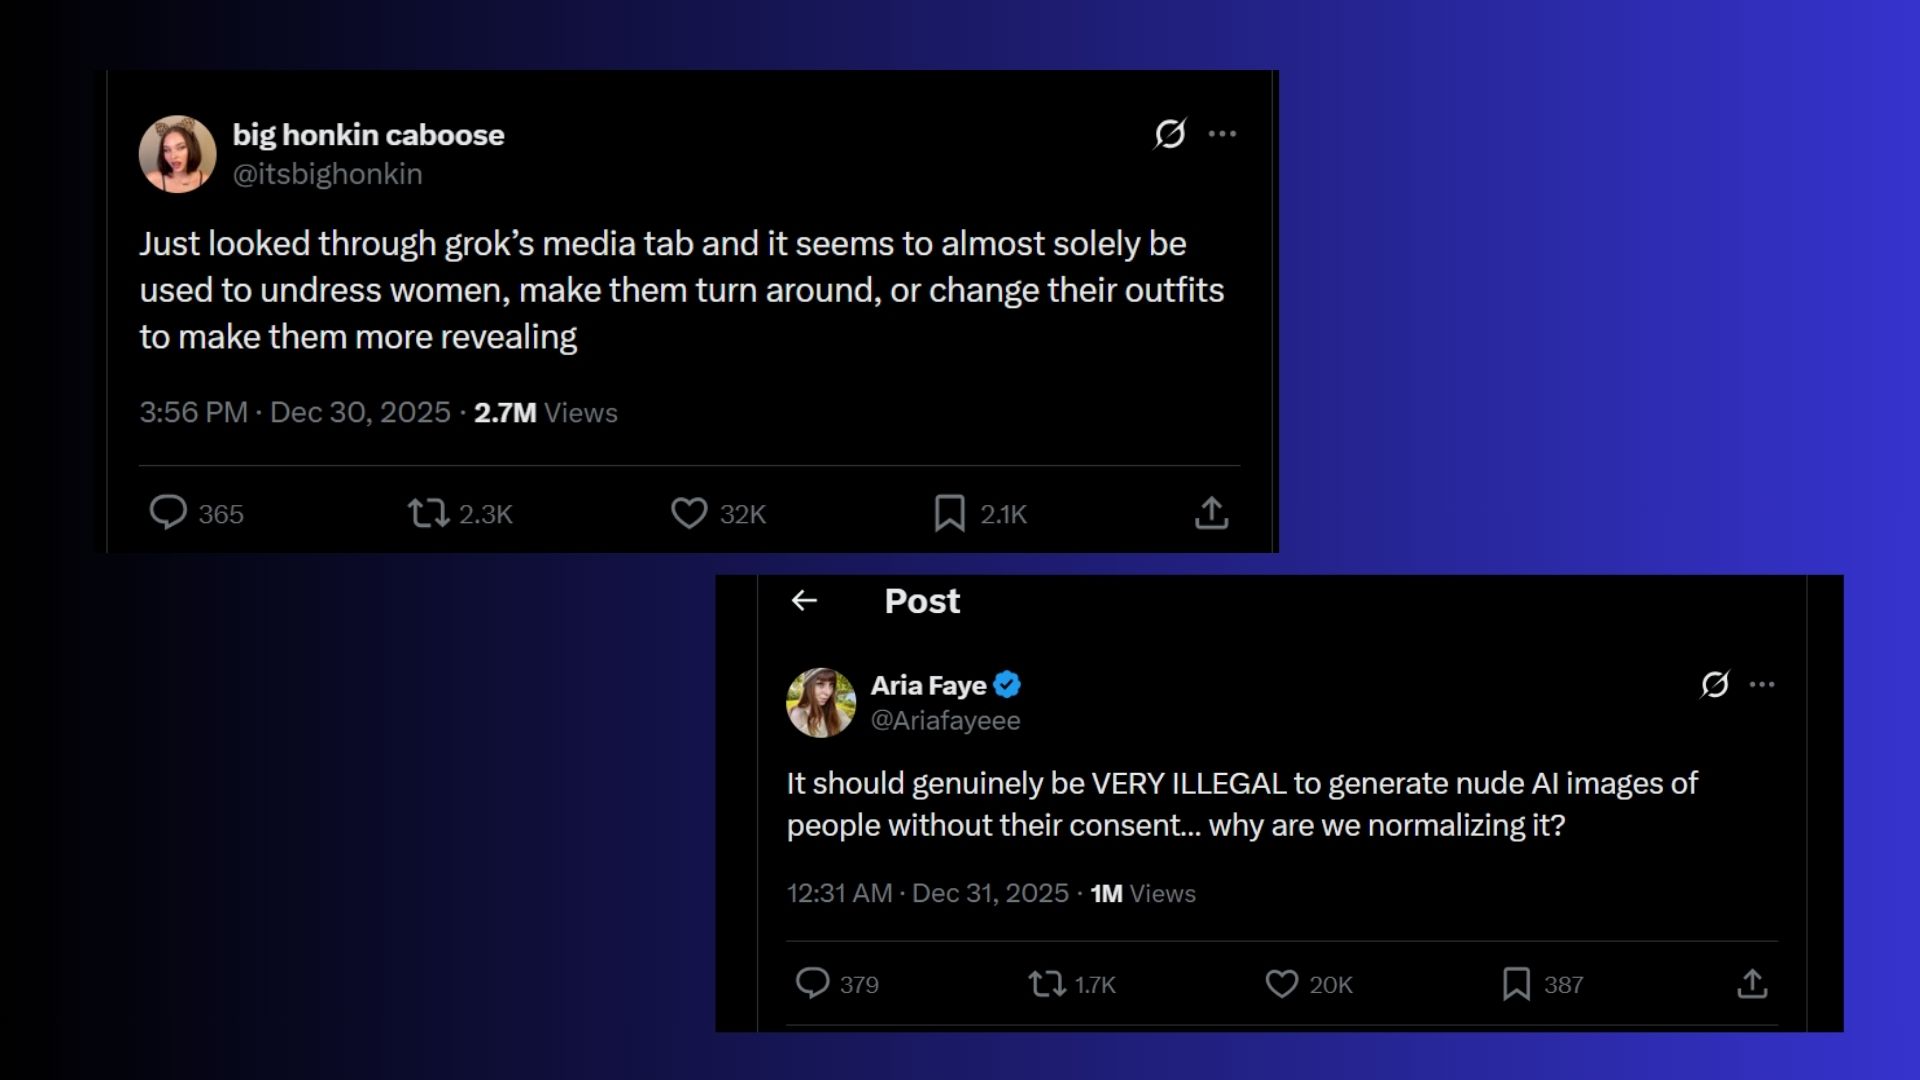Image resolution: width=1920 pixels, height=1080 pixels.
Task: Visit the @Ariafayeee handle link
Action: 945,720
